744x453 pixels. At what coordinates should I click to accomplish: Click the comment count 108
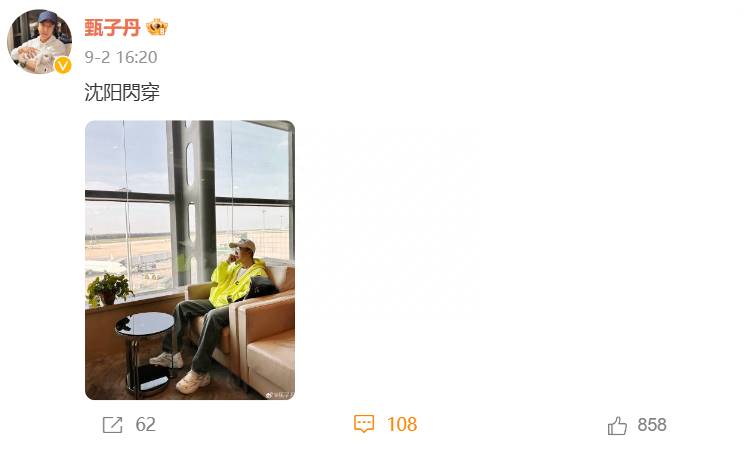click(402, 424)
